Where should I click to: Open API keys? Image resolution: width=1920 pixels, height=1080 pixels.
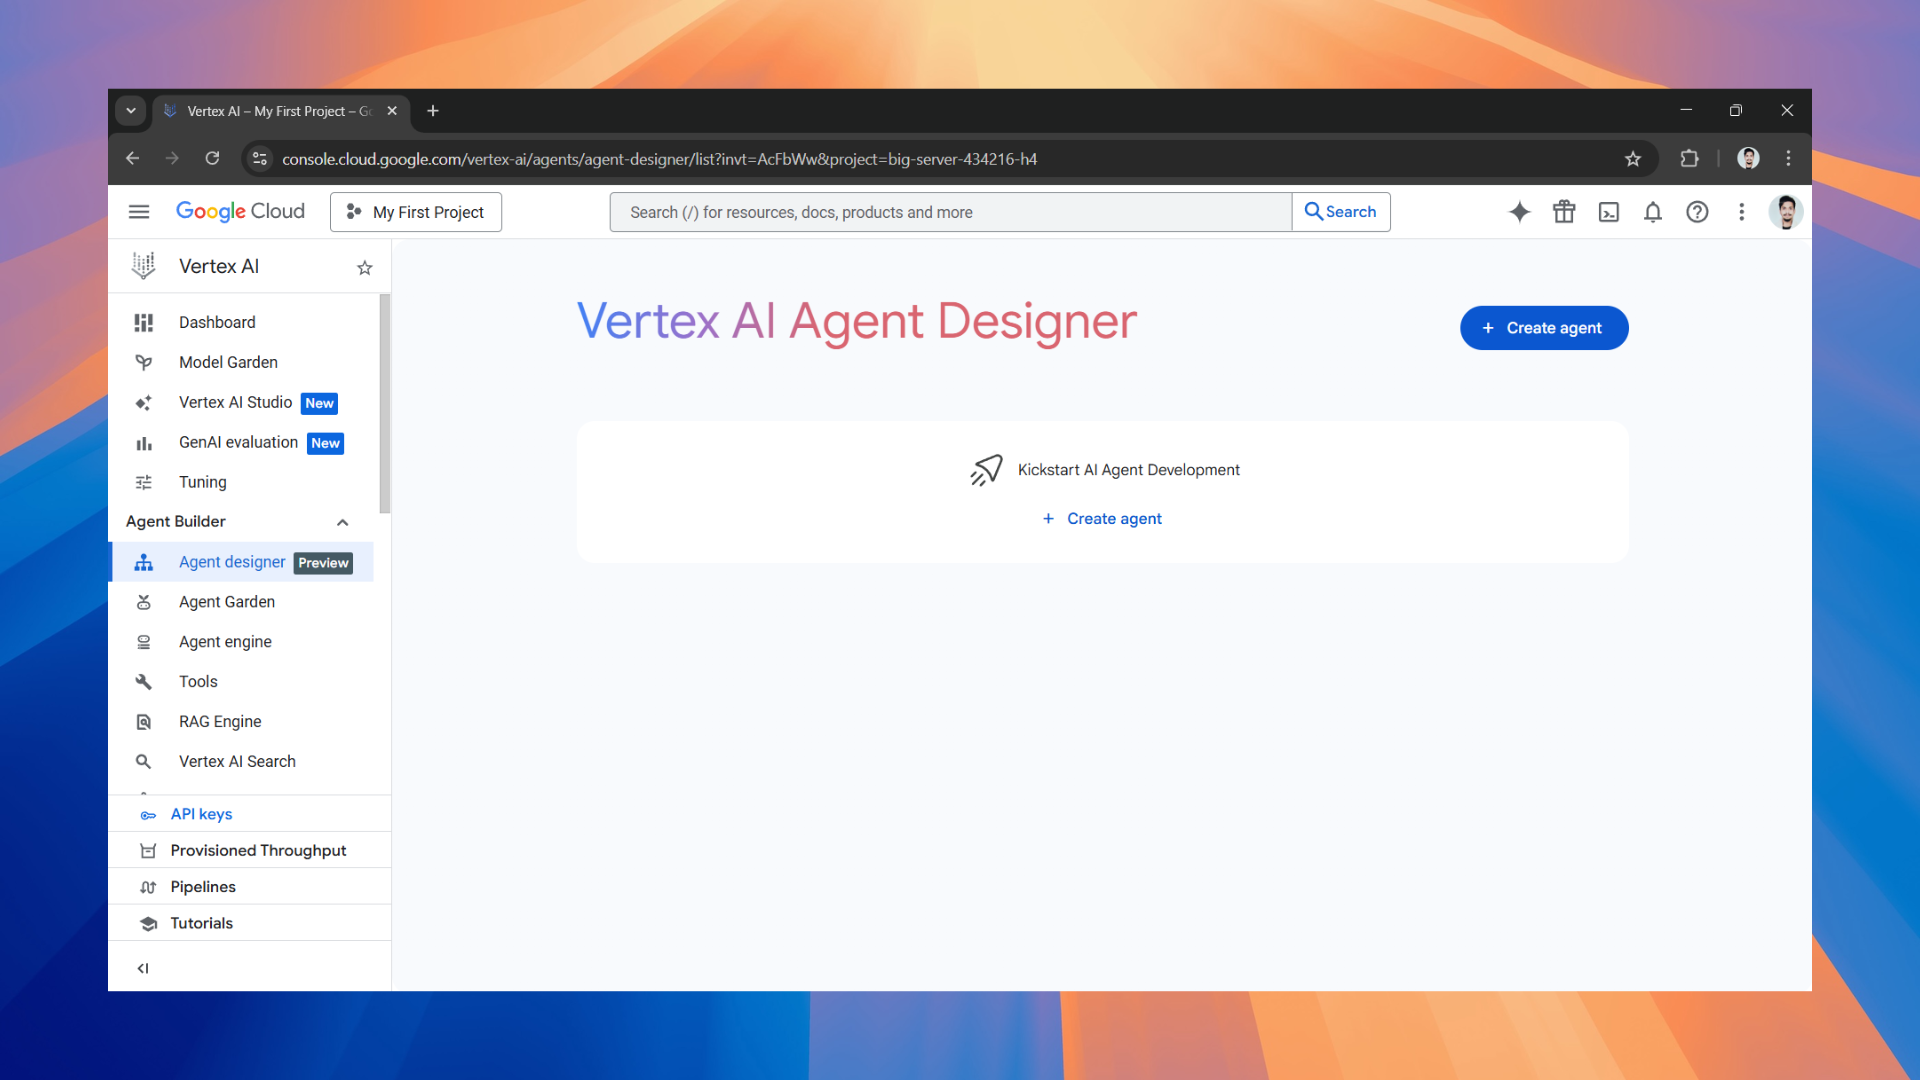point(200,813)
